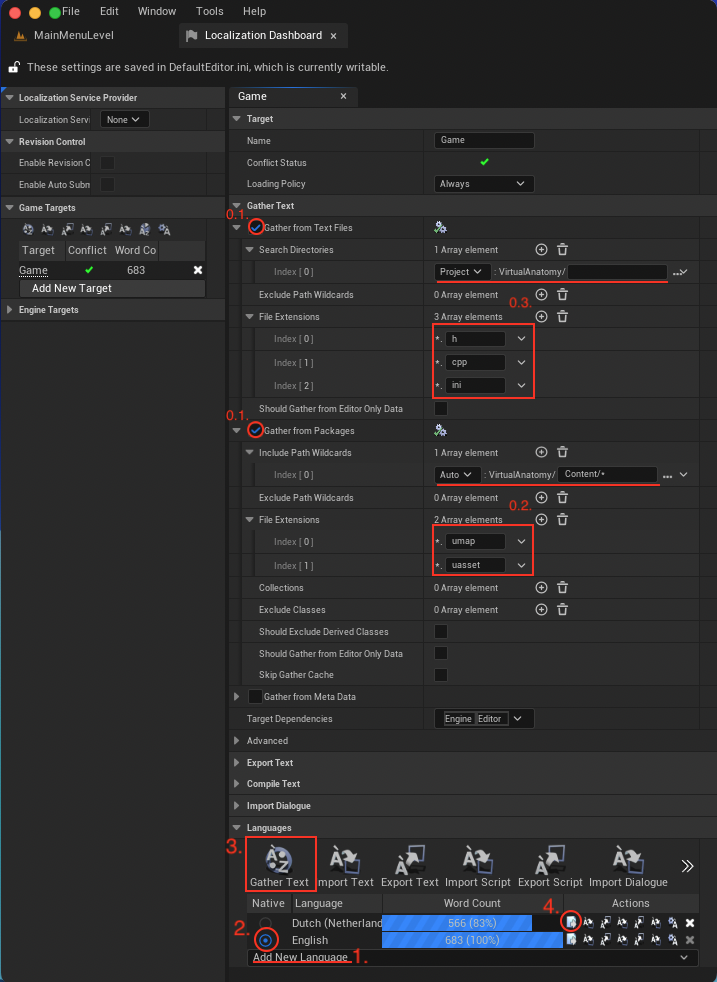Viewport: 717px width, 982px height.
Task: Click the Add New Target button
Action: 72,288
